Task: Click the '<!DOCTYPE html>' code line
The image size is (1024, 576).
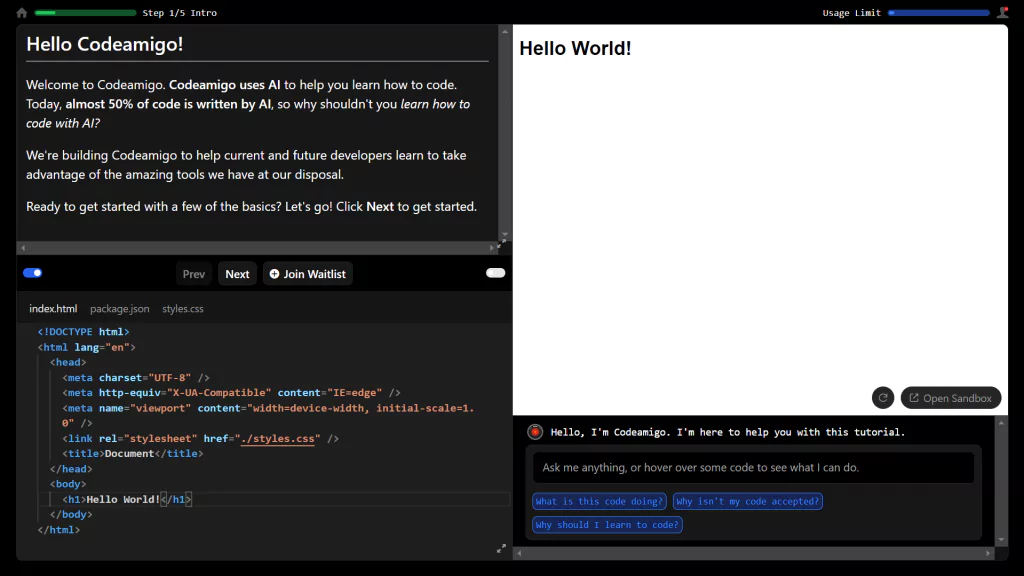Action: point(83,332)
